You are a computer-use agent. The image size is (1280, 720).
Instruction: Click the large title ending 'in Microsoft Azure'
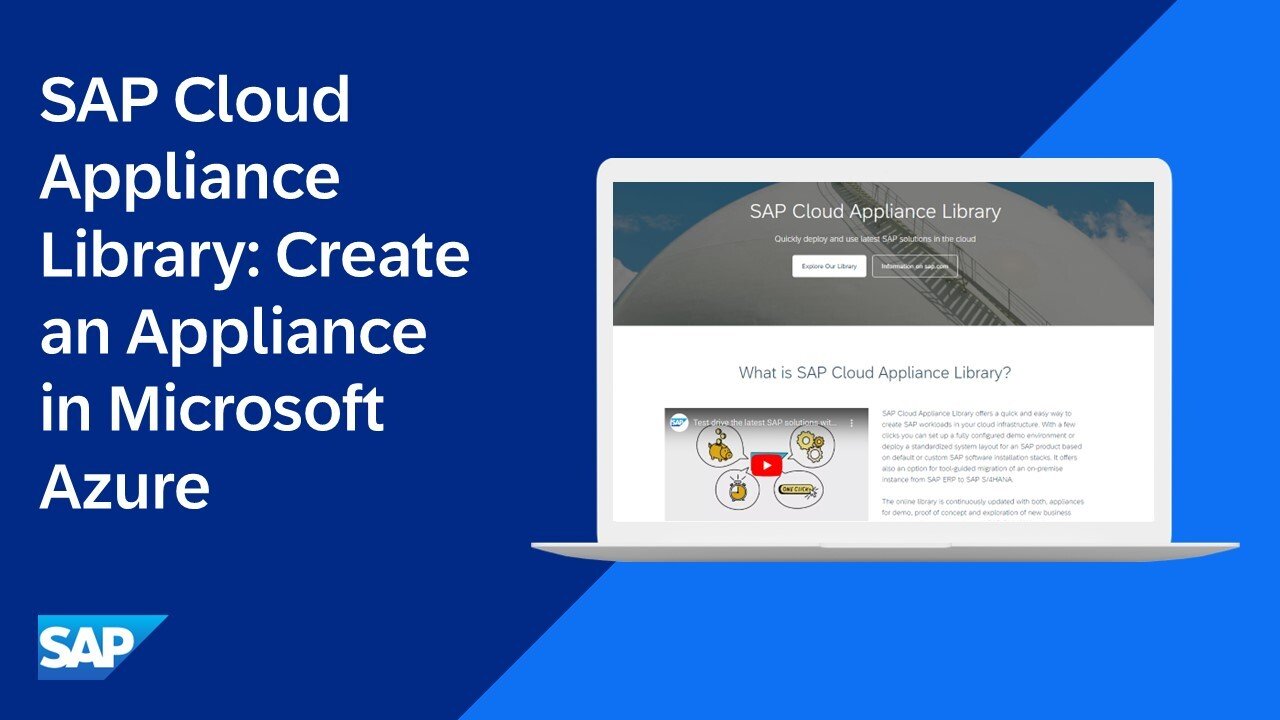point(255,295)
